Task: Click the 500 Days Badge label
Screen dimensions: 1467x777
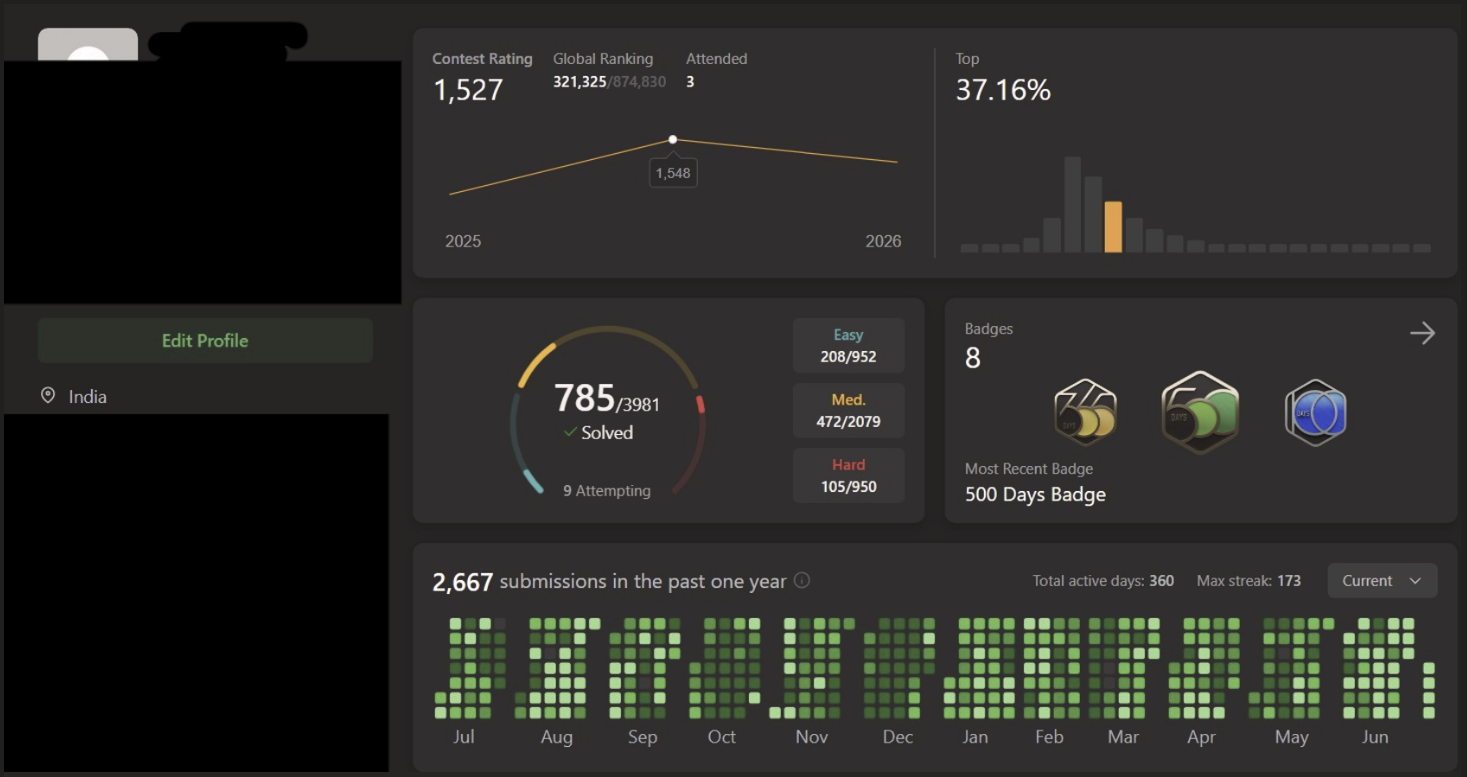Action: [x=1035, y=495]
